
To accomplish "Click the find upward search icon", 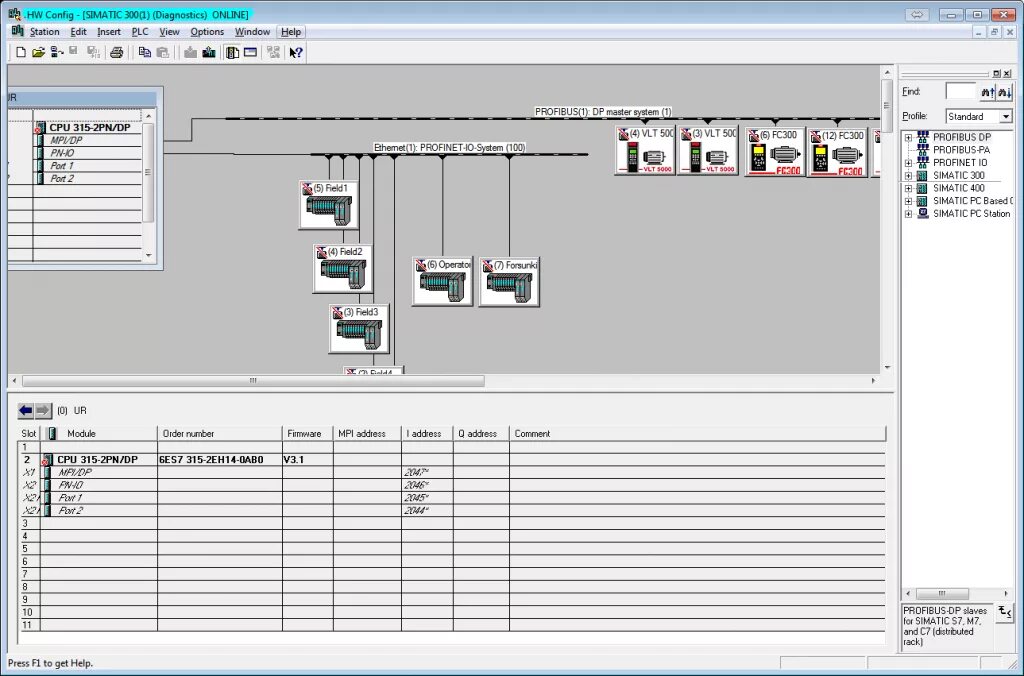I will click(987, 92).
